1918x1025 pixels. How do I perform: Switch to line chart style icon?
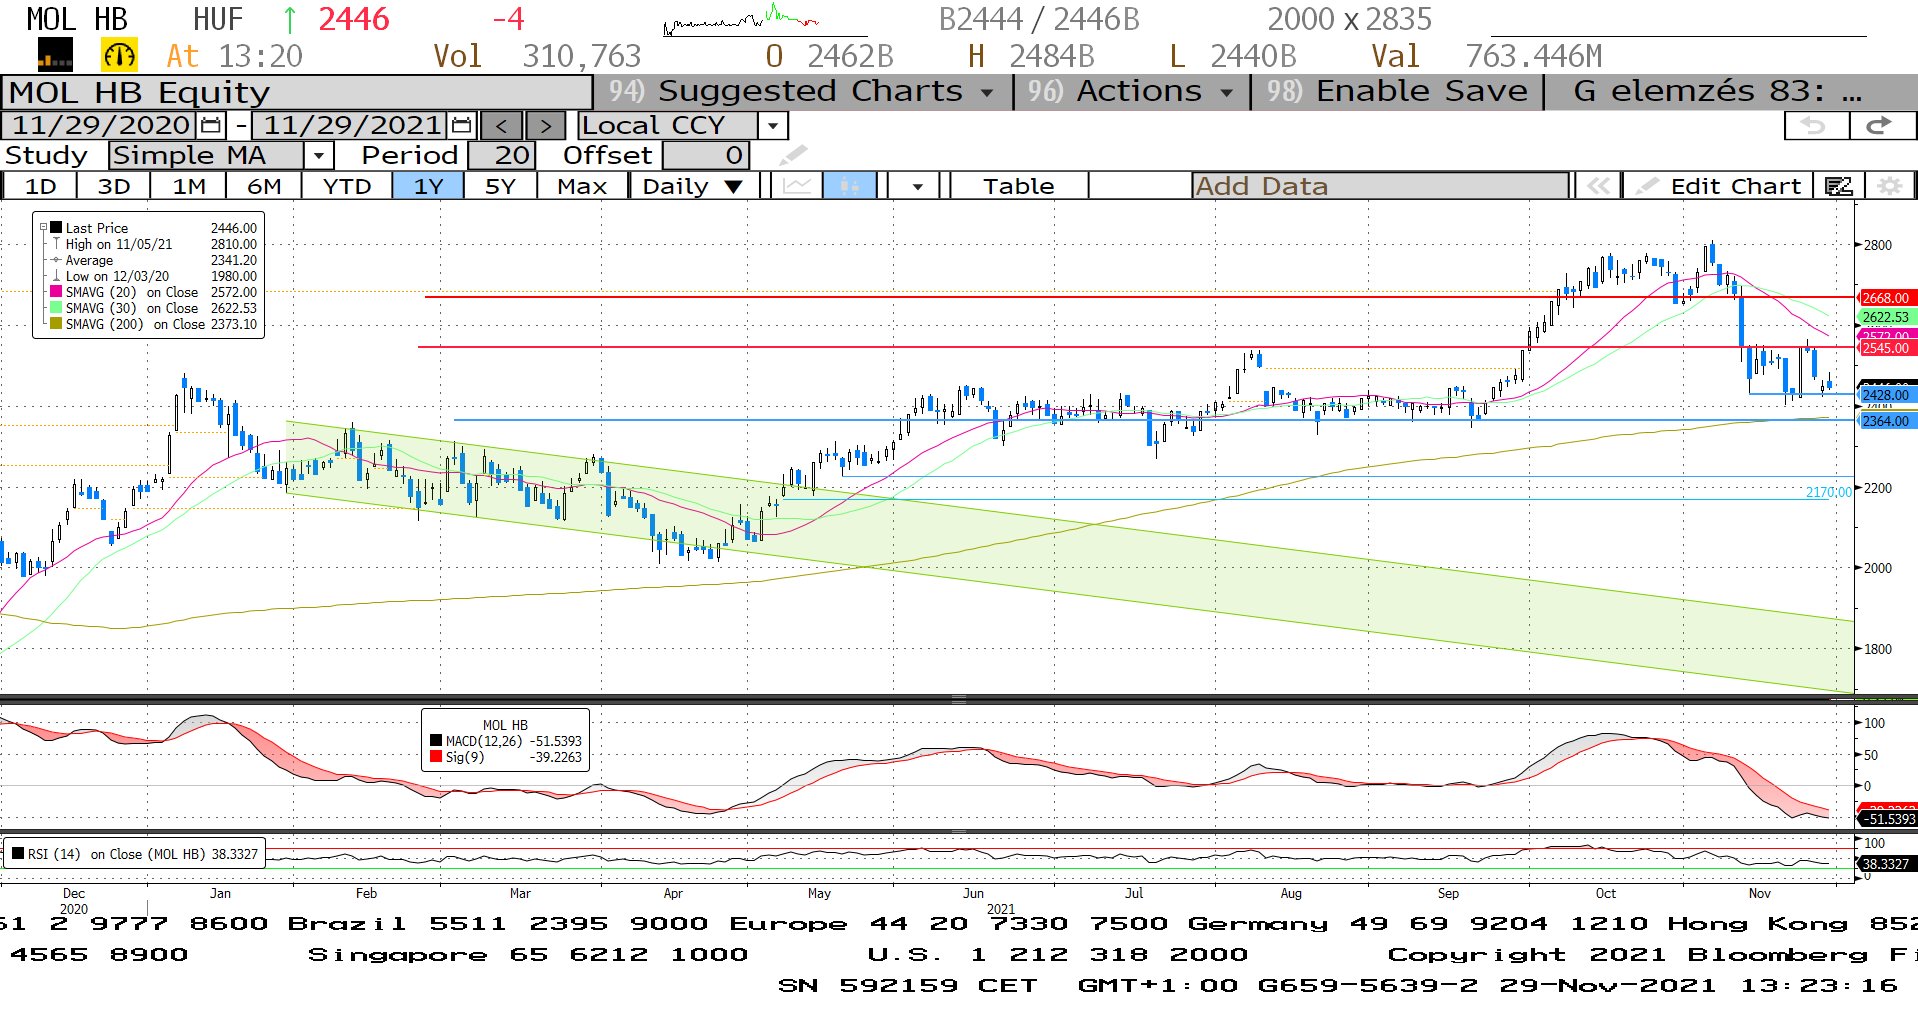click(x=797, y=186)
